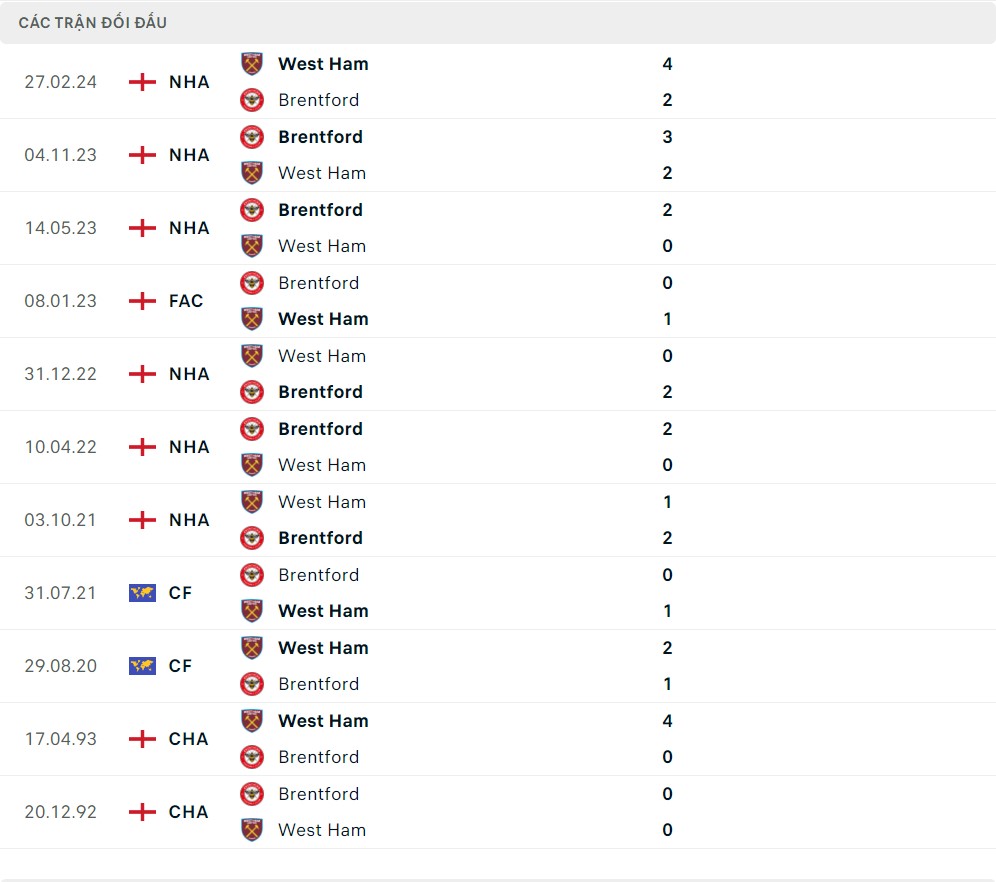Click West Ham crest in 03.10.21 match
996x882 pixels.
(x=252, y=502)
